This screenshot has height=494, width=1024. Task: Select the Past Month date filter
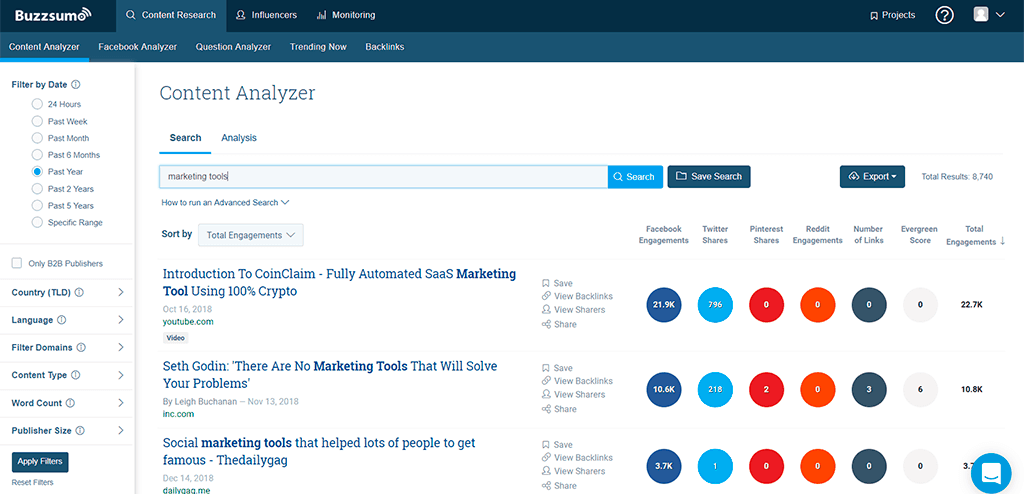coord(37,138)
